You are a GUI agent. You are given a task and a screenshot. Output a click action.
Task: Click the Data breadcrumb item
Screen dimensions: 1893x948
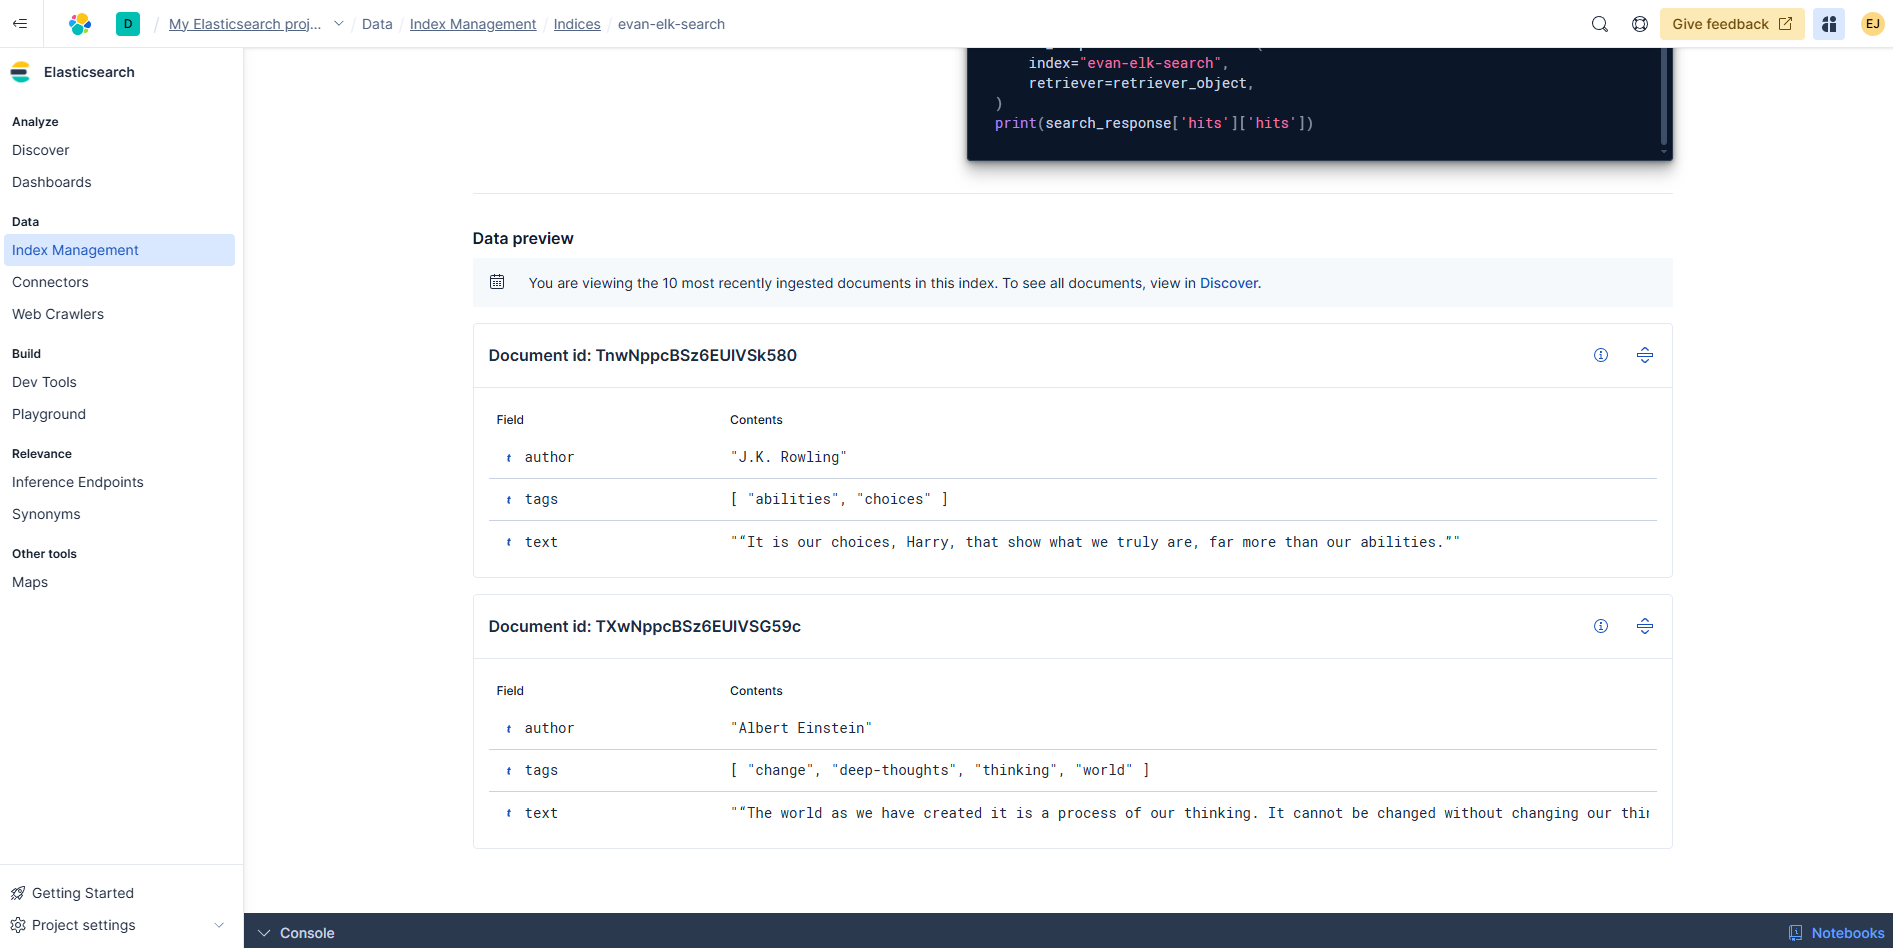[377, 24]
